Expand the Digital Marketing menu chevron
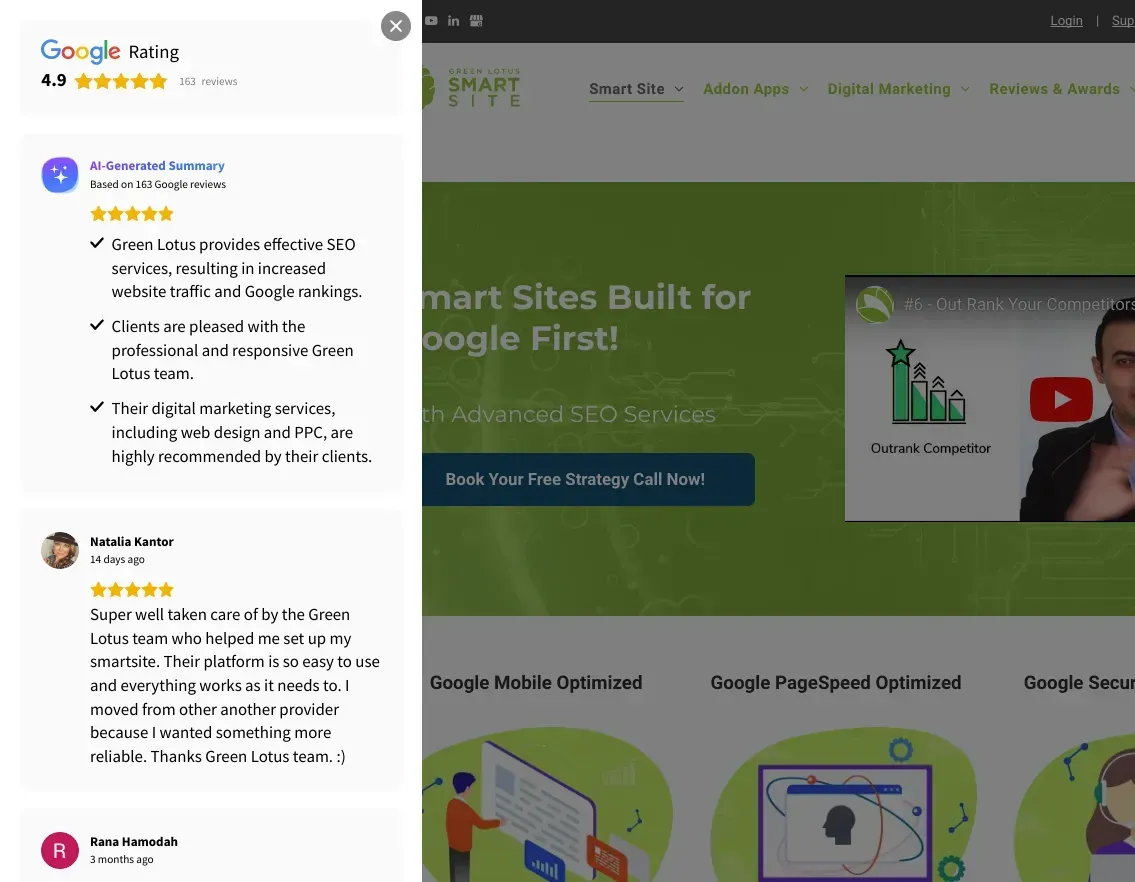The width and height of the screenshot is (1135, 882). pyautogui.click(x=965, y=89)
